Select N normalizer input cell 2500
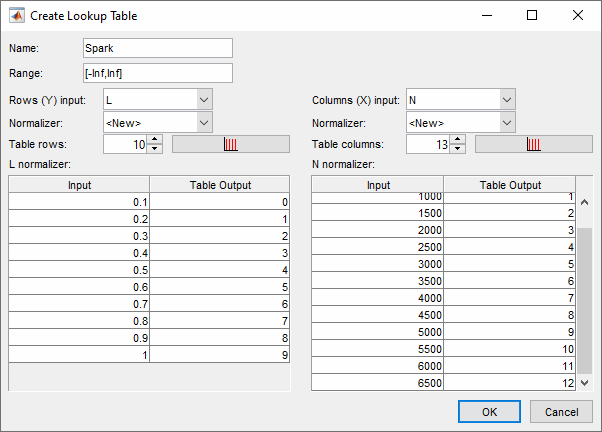Viewport: 602px width, 432px height. (378, 247)
